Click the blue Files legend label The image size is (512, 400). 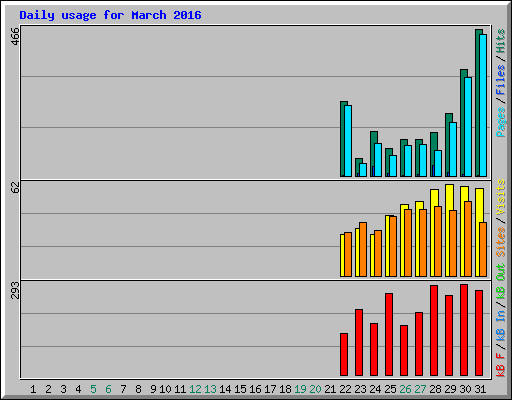(x=500, y=80)
